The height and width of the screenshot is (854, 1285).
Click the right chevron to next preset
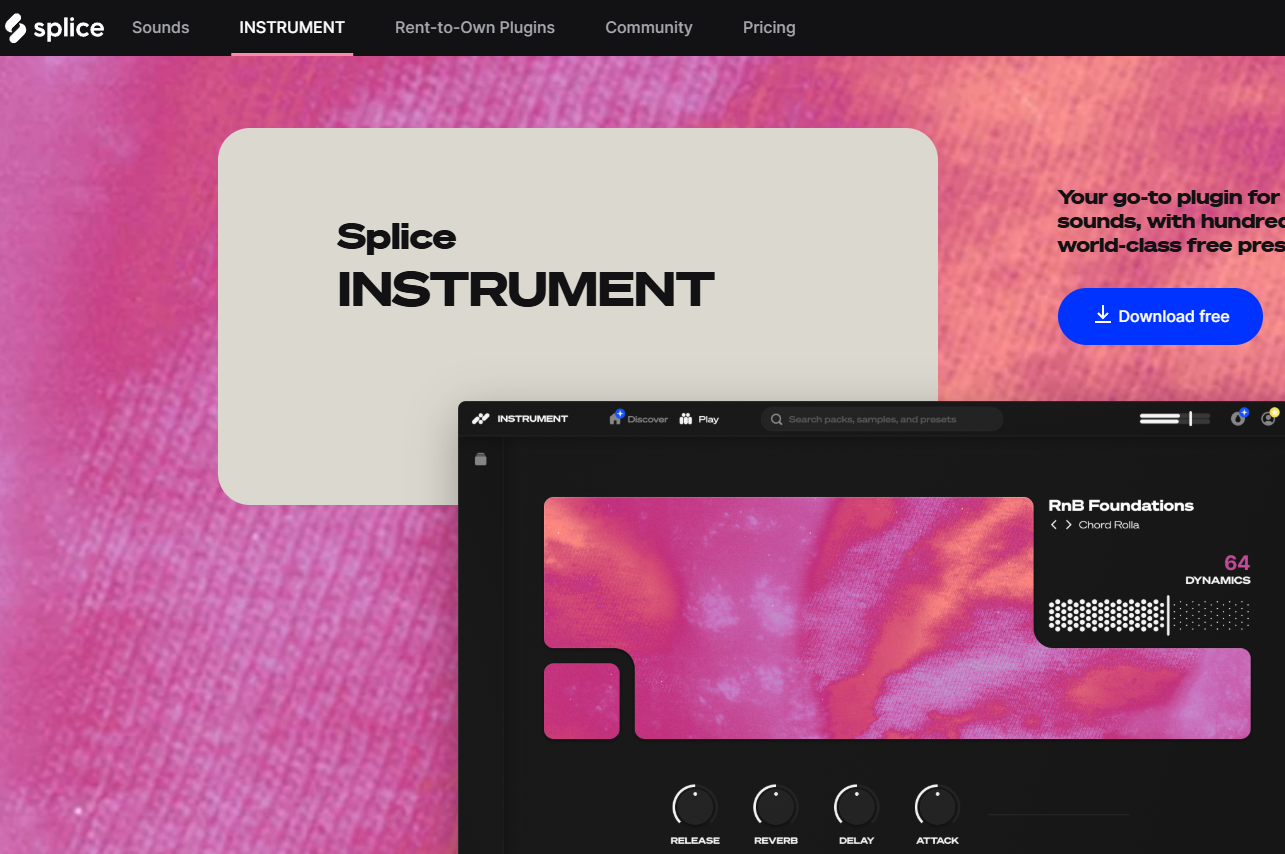point(1068,523)
